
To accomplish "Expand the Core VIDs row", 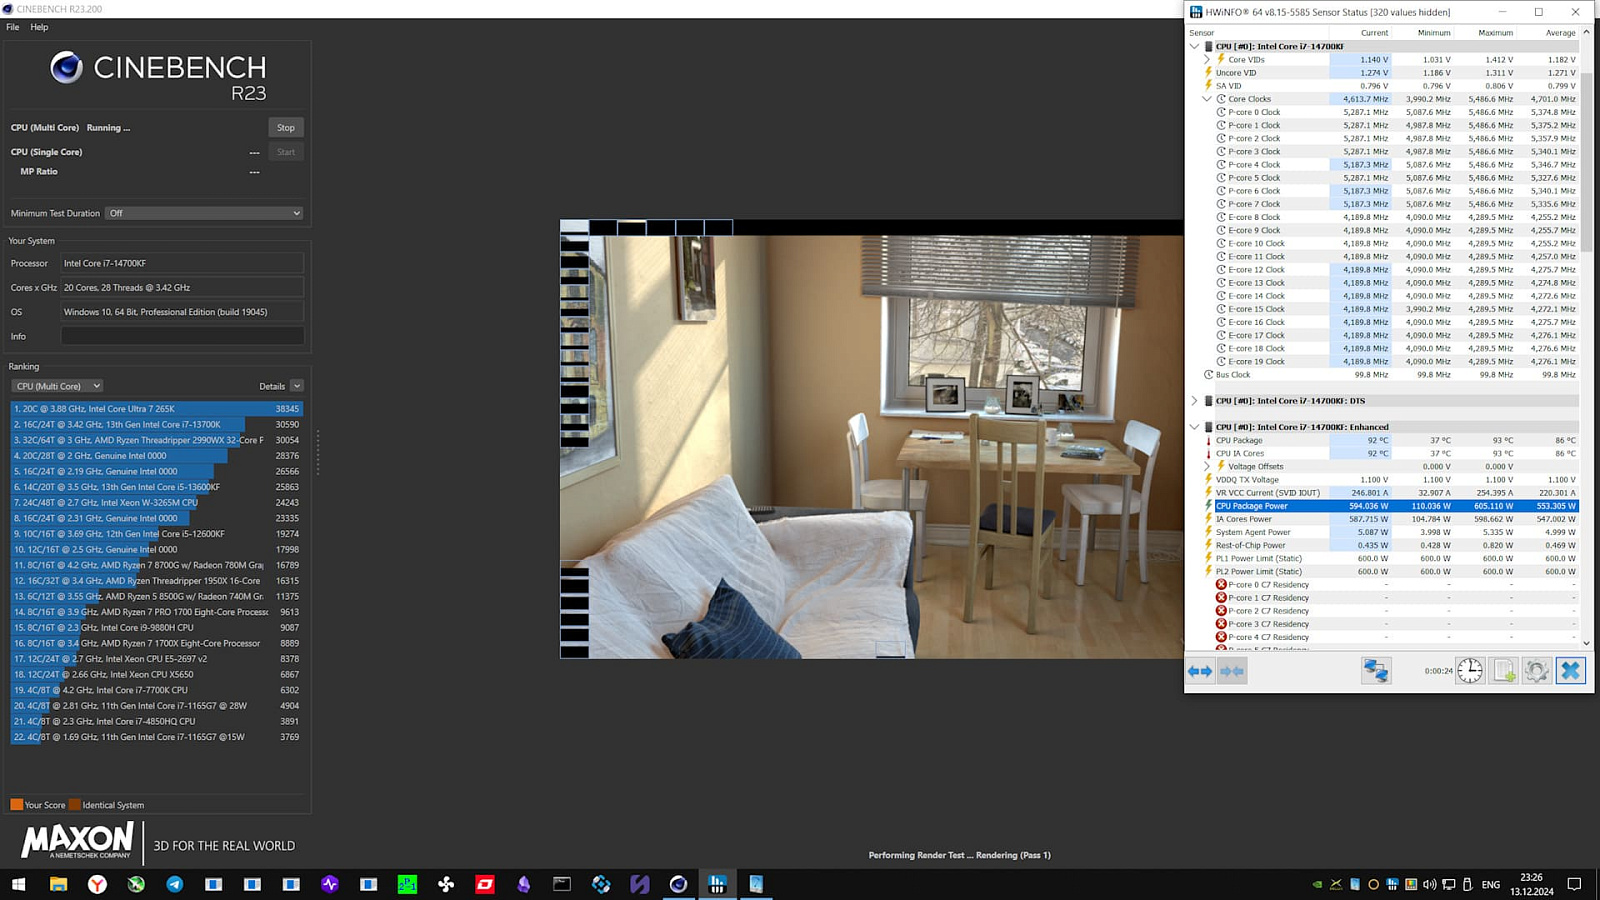I will pos(1207,60).
